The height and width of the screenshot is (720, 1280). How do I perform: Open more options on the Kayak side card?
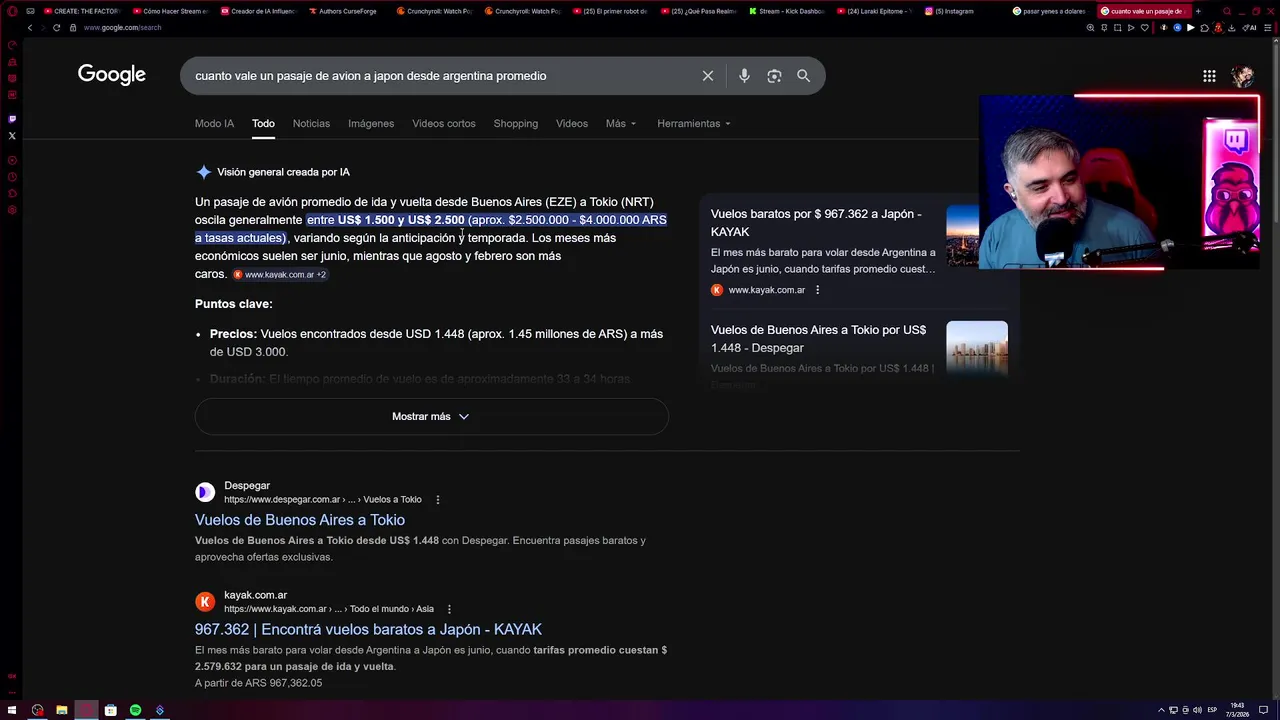point(817,290)
